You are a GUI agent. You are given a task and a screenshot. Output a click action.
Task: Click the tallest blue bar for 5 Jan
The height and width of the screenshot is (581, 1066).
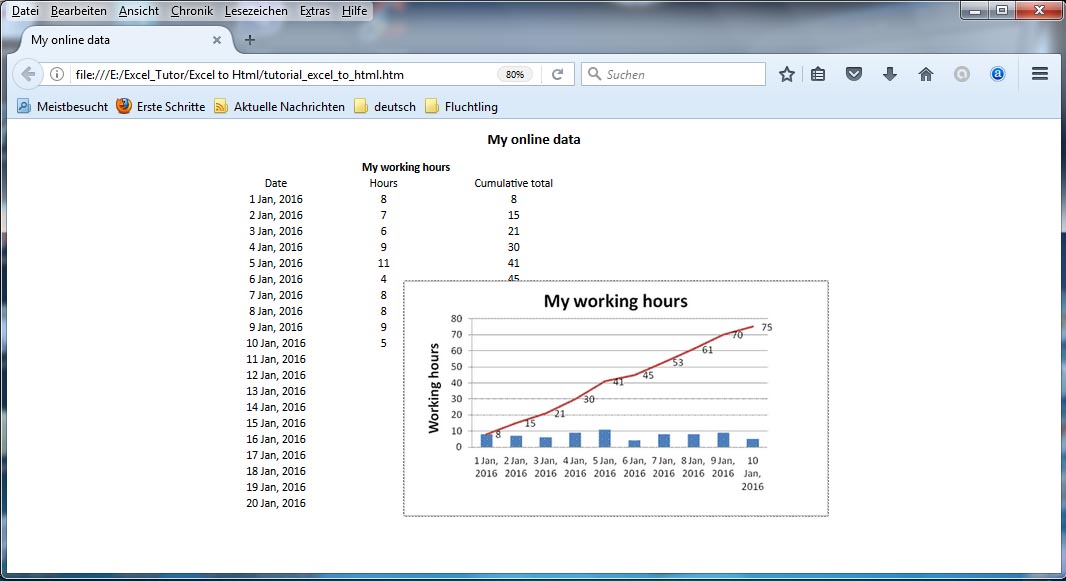604,438
